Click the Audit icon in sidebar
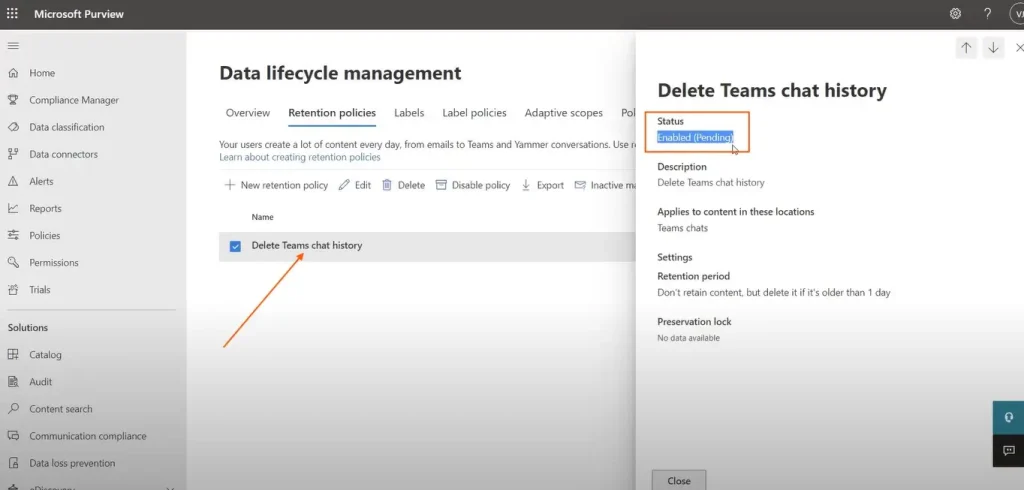This screenshot has height=490, width=1024. click(13, 382)
